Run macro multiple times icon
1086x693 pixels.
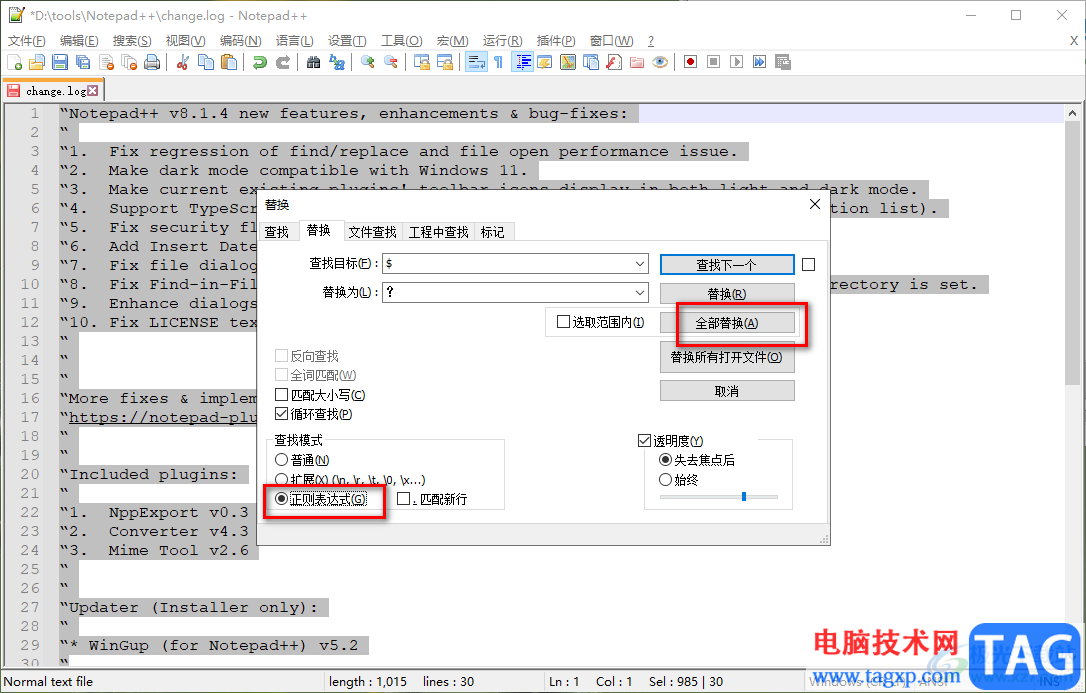[760, 62]
